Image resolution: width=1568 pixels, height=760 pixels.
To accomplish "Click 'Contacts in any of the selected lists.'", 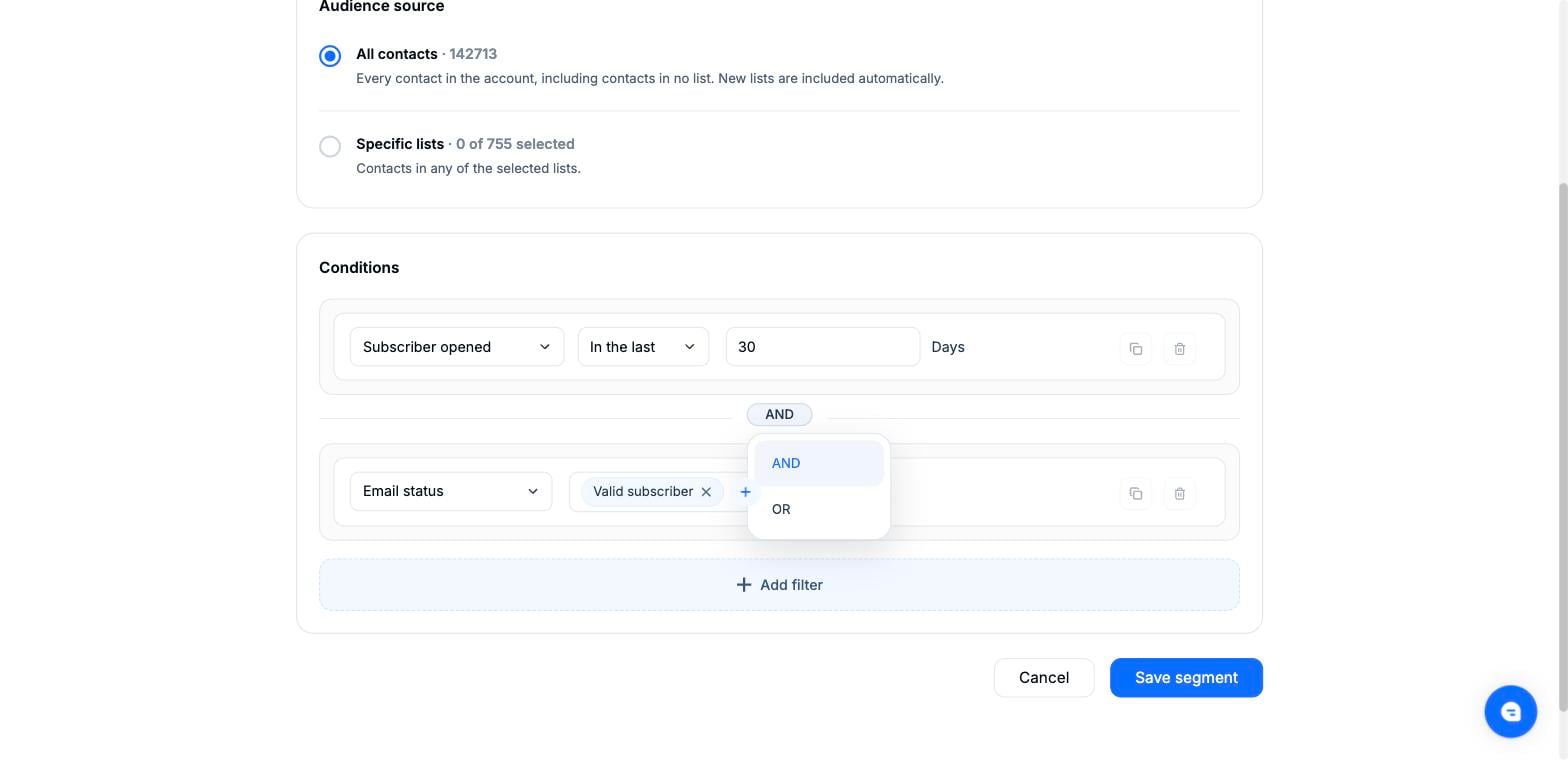I will coord(468,168).
